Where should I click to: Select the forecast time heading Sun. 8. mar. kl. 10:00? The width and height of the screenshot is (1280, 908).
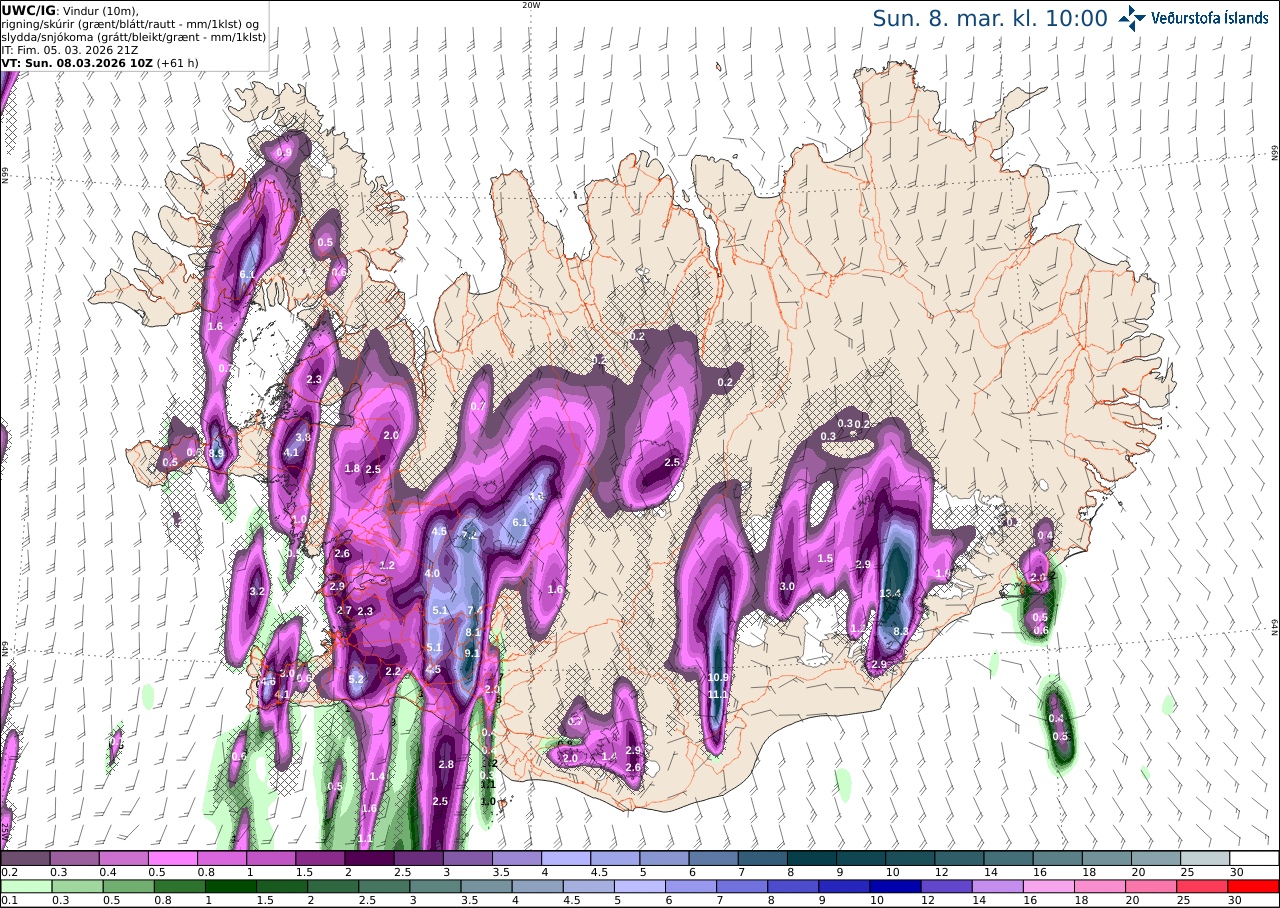point(990,19)
